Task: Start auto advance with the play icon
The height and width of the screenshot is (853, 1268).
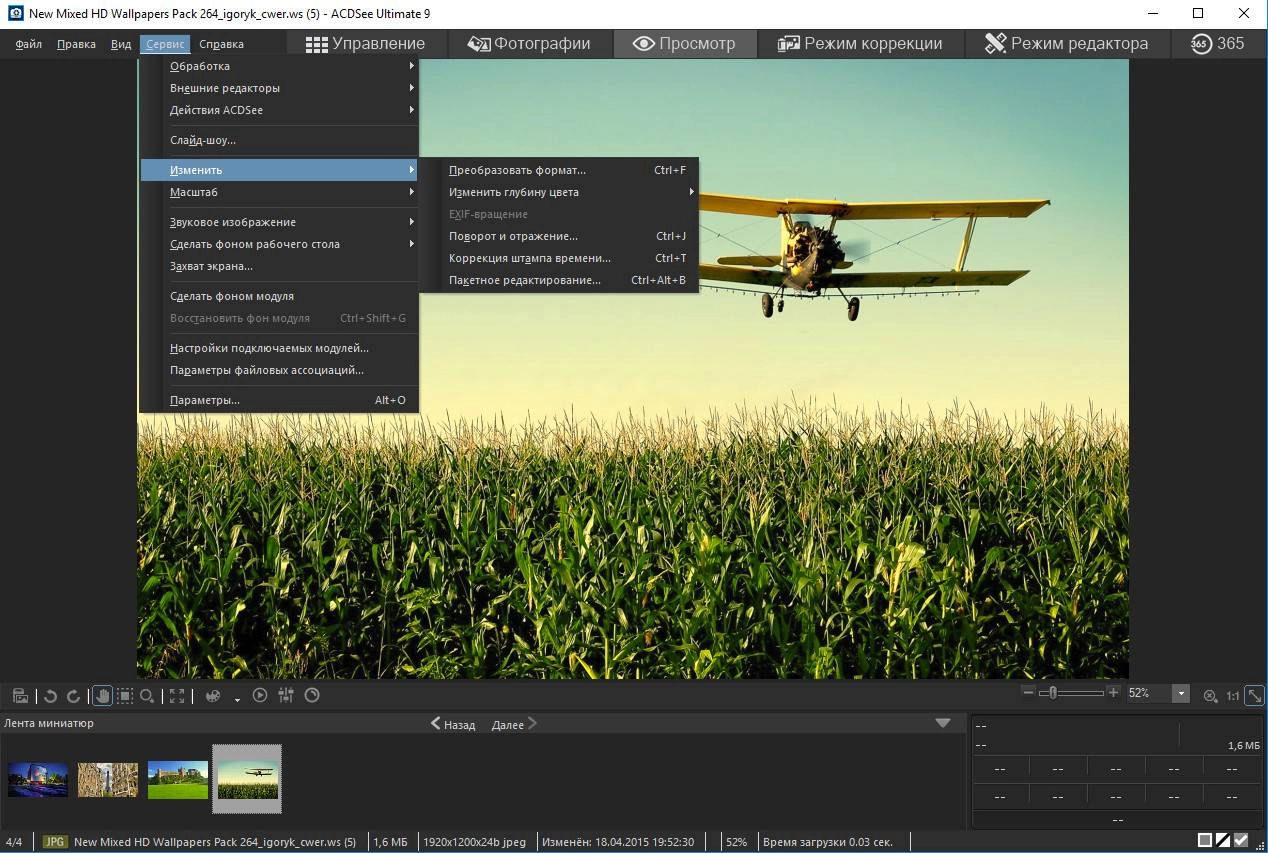Action: point(260,695)
